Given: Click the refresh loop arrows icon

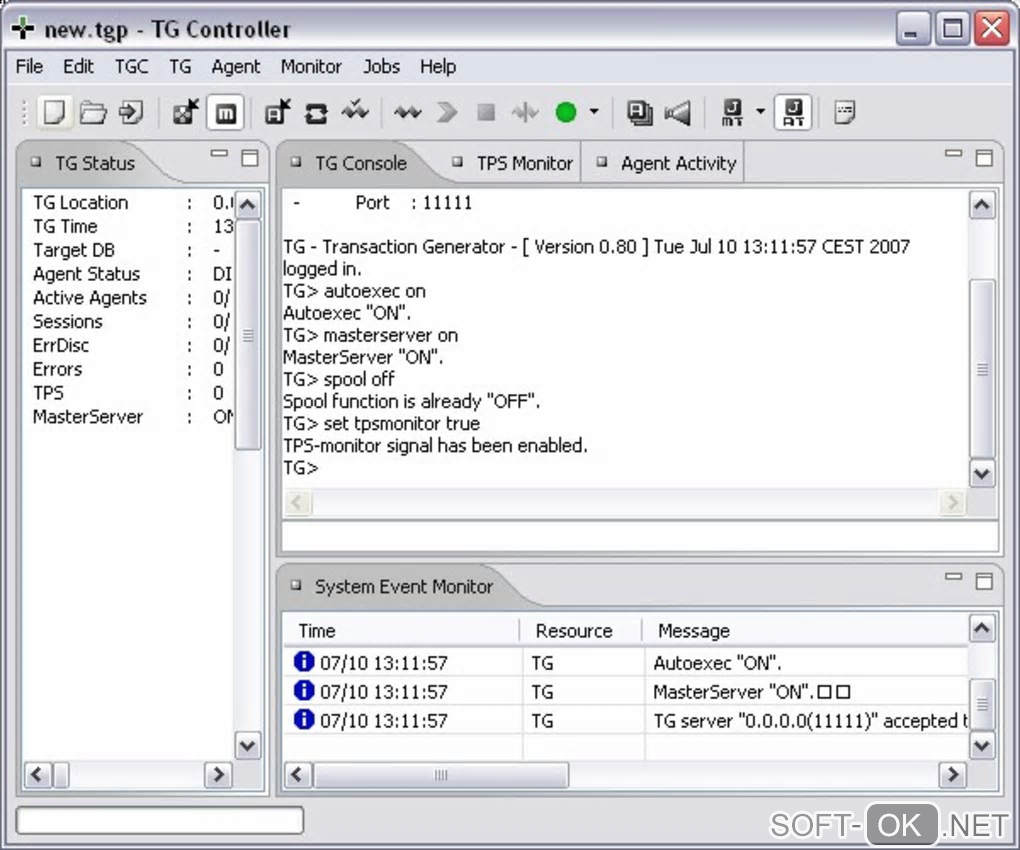Looking at the screenshot, I should click(x=316, y=114).
